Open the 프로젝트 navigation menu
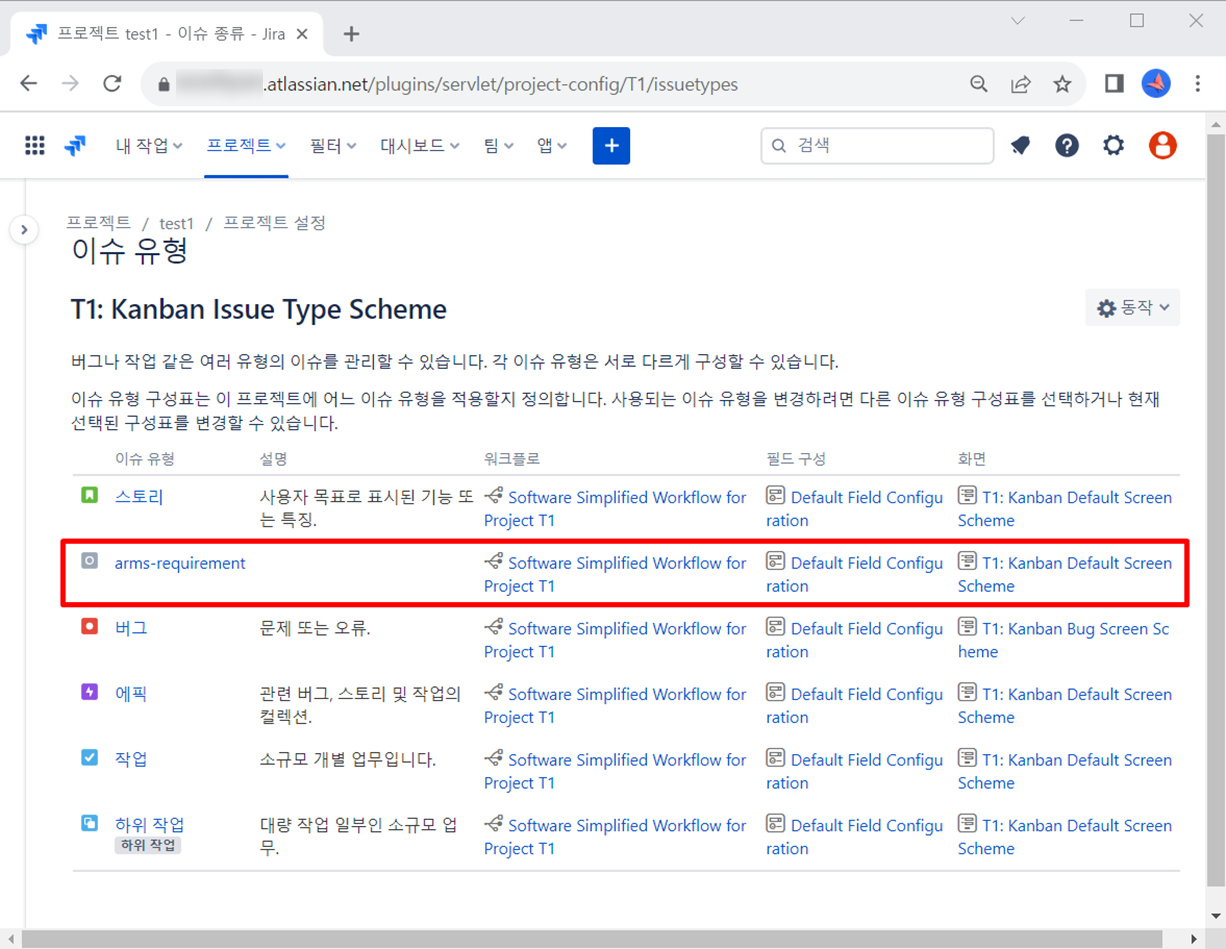The image size is (1226, 949). [246, 146]
